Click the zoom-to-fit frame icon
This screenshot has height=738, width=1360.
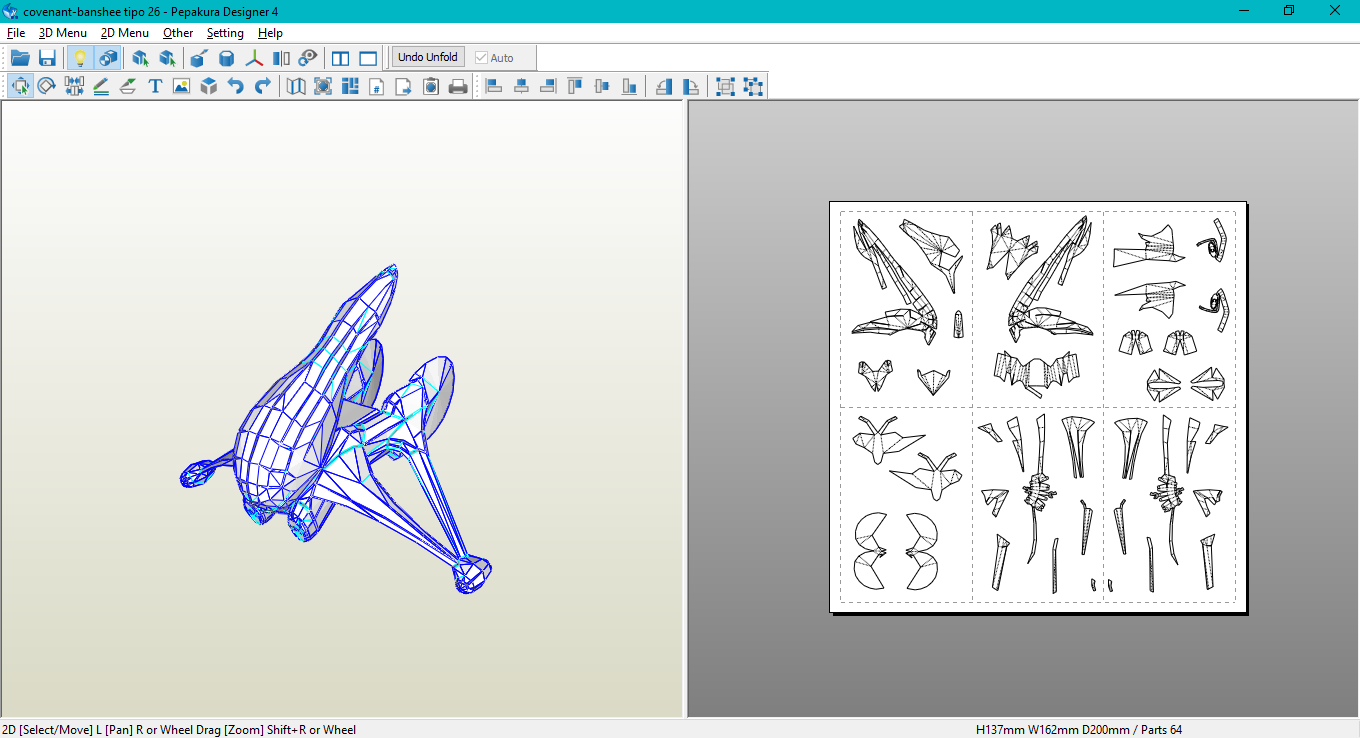323,86
